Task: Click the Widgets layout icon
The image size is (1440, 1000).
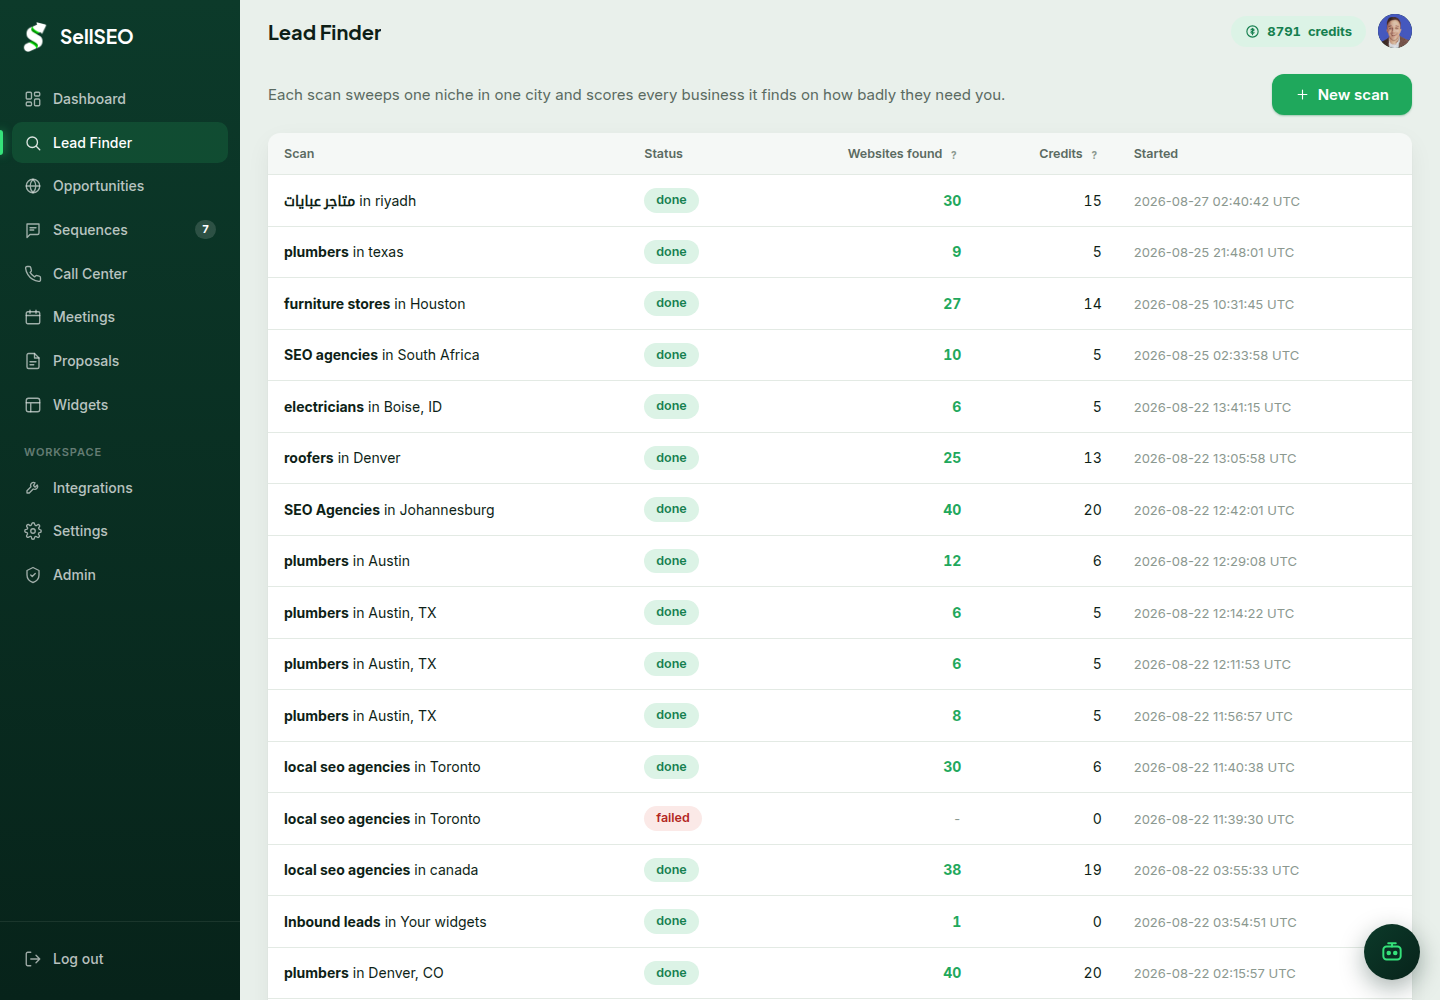Action: tap(33, 405)
